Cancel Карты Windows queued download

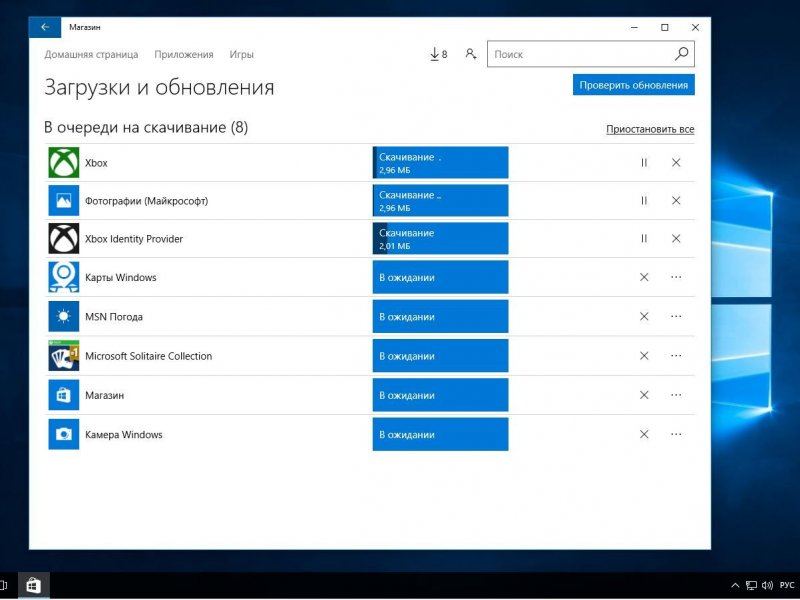click(644, 277)
